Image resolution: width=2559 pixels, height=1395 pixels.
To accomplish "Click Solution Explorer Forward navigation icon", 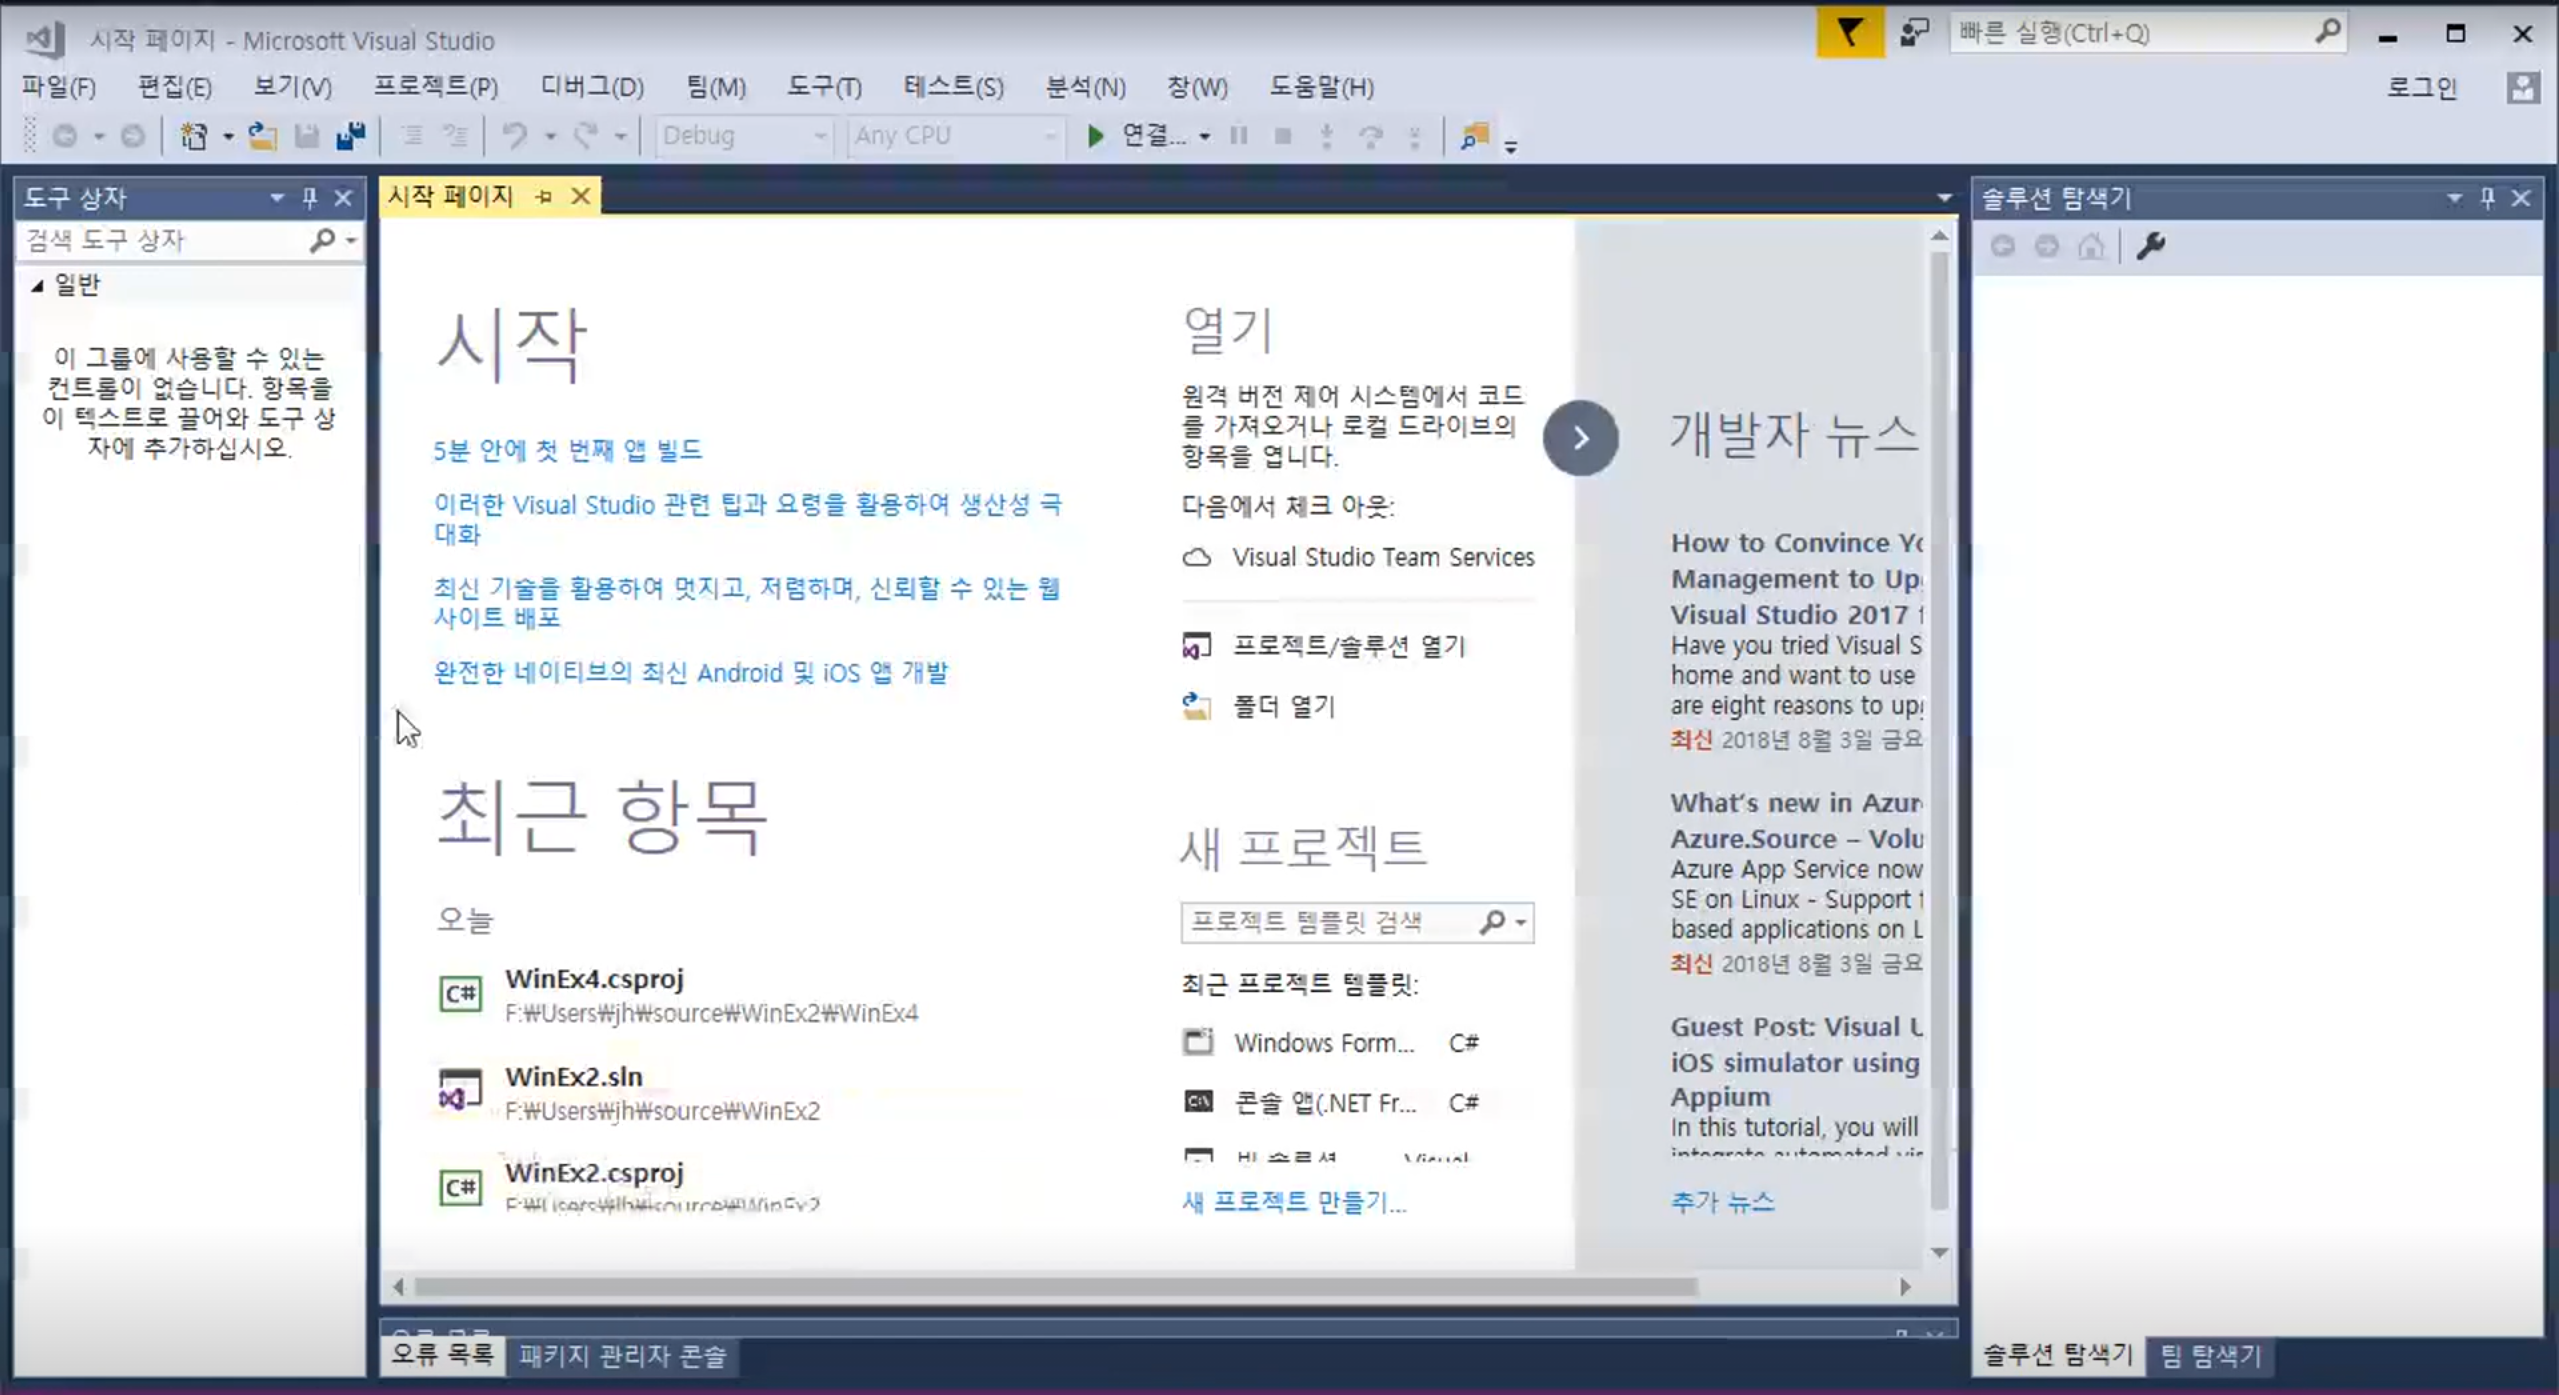I will (x=2047, y=246).
